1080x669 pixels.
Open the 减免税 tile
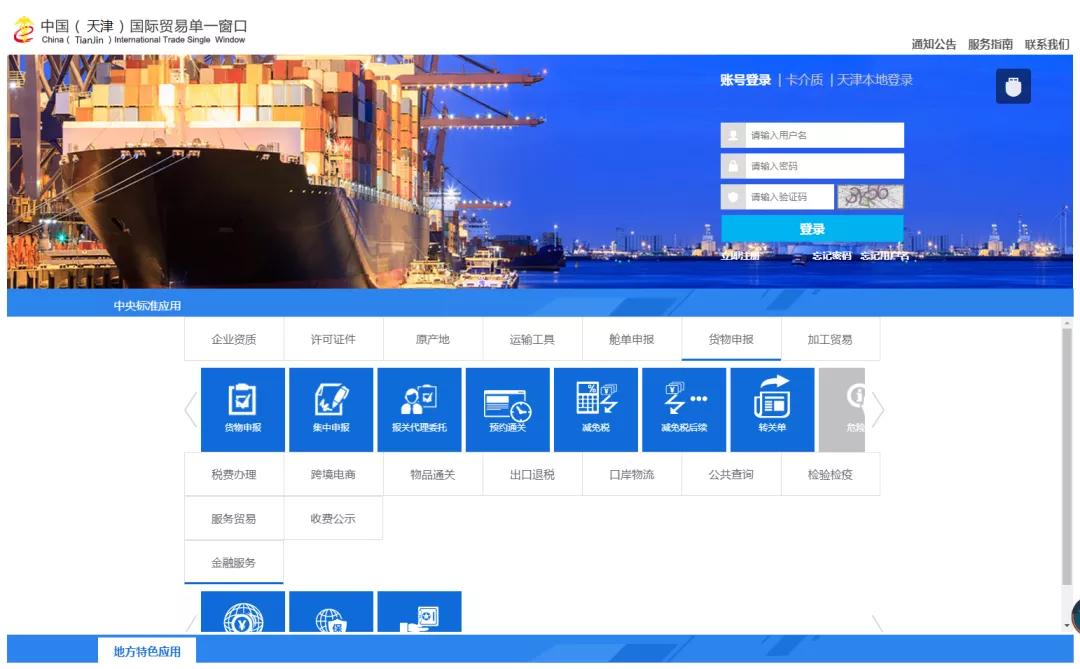click(x=595, y=409)
